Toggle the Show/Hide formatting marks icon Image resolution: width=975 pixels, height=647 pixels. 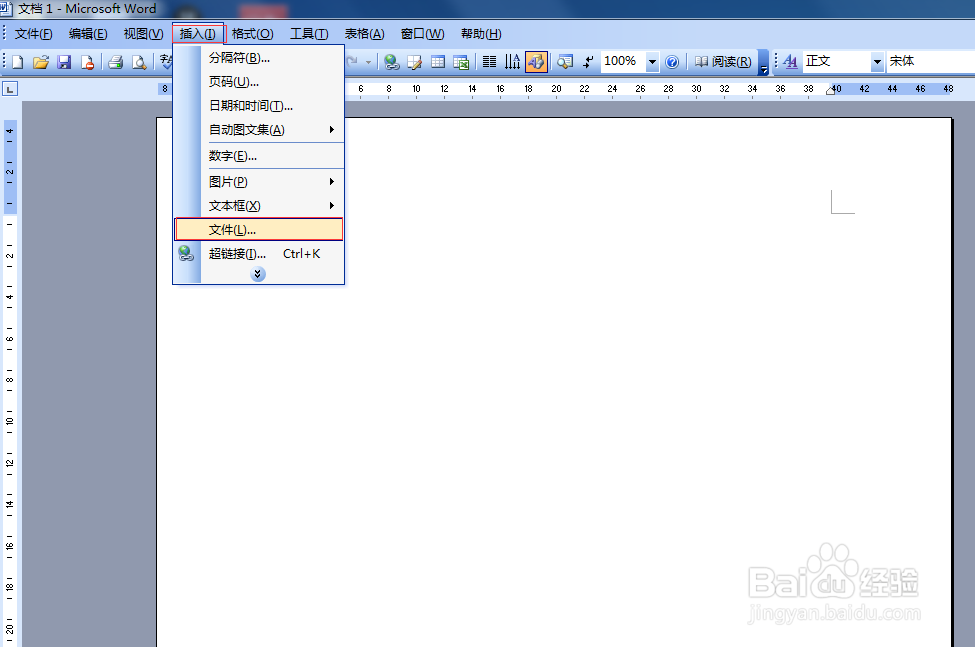click(x=588, y=62)
